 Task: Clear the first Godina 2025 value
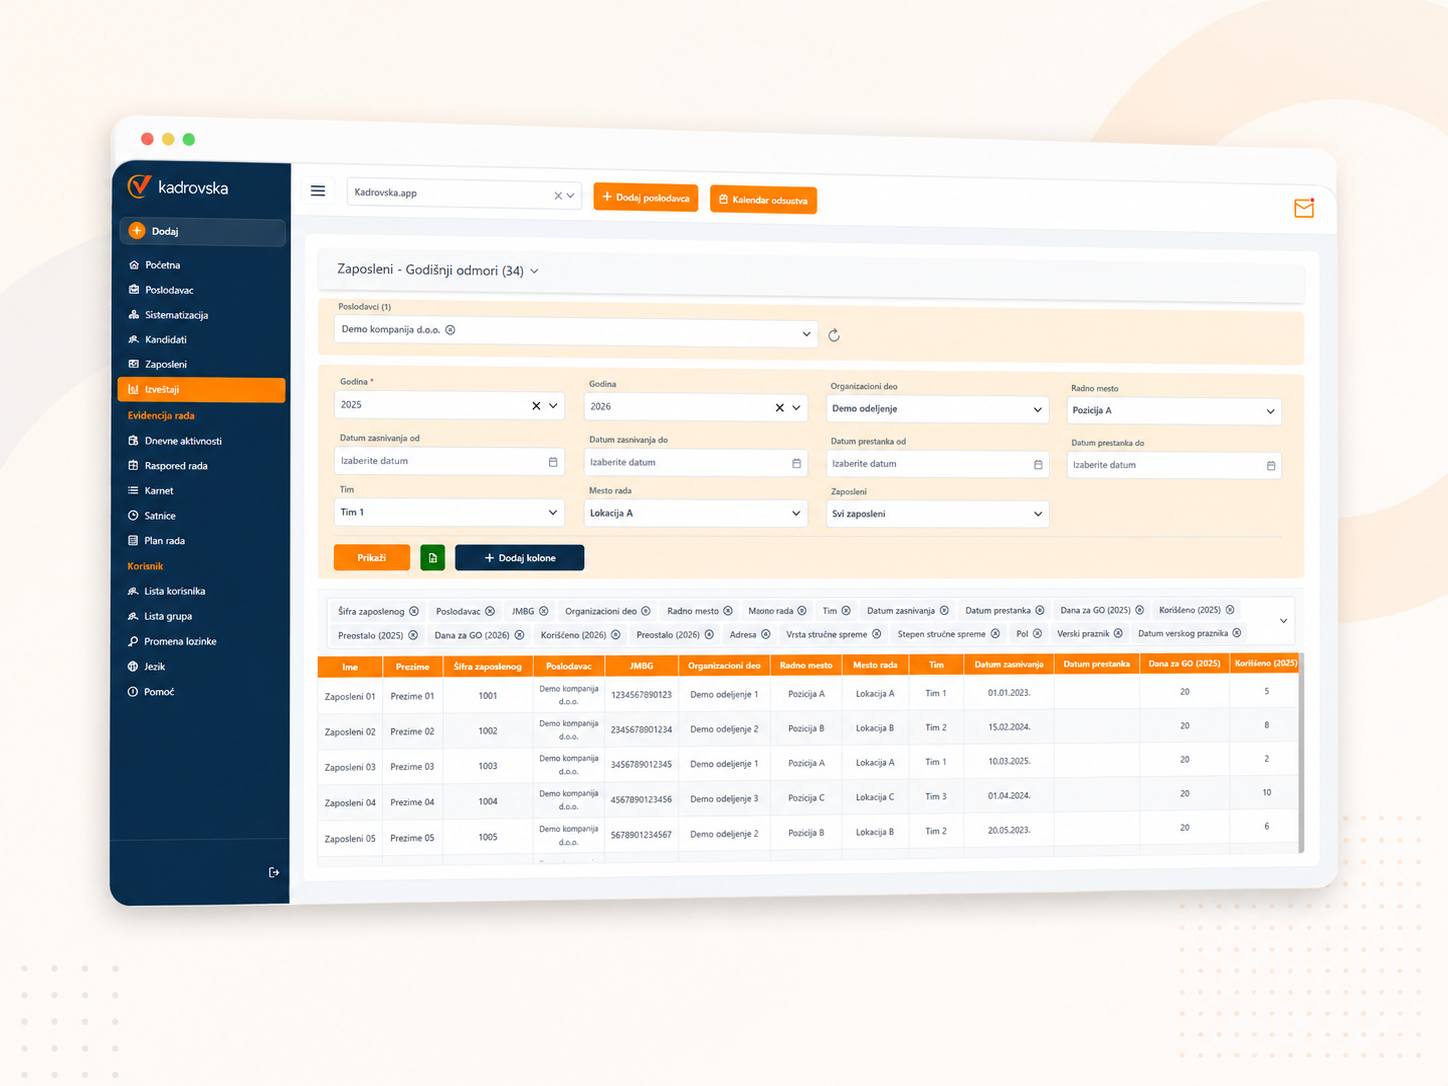536,406
